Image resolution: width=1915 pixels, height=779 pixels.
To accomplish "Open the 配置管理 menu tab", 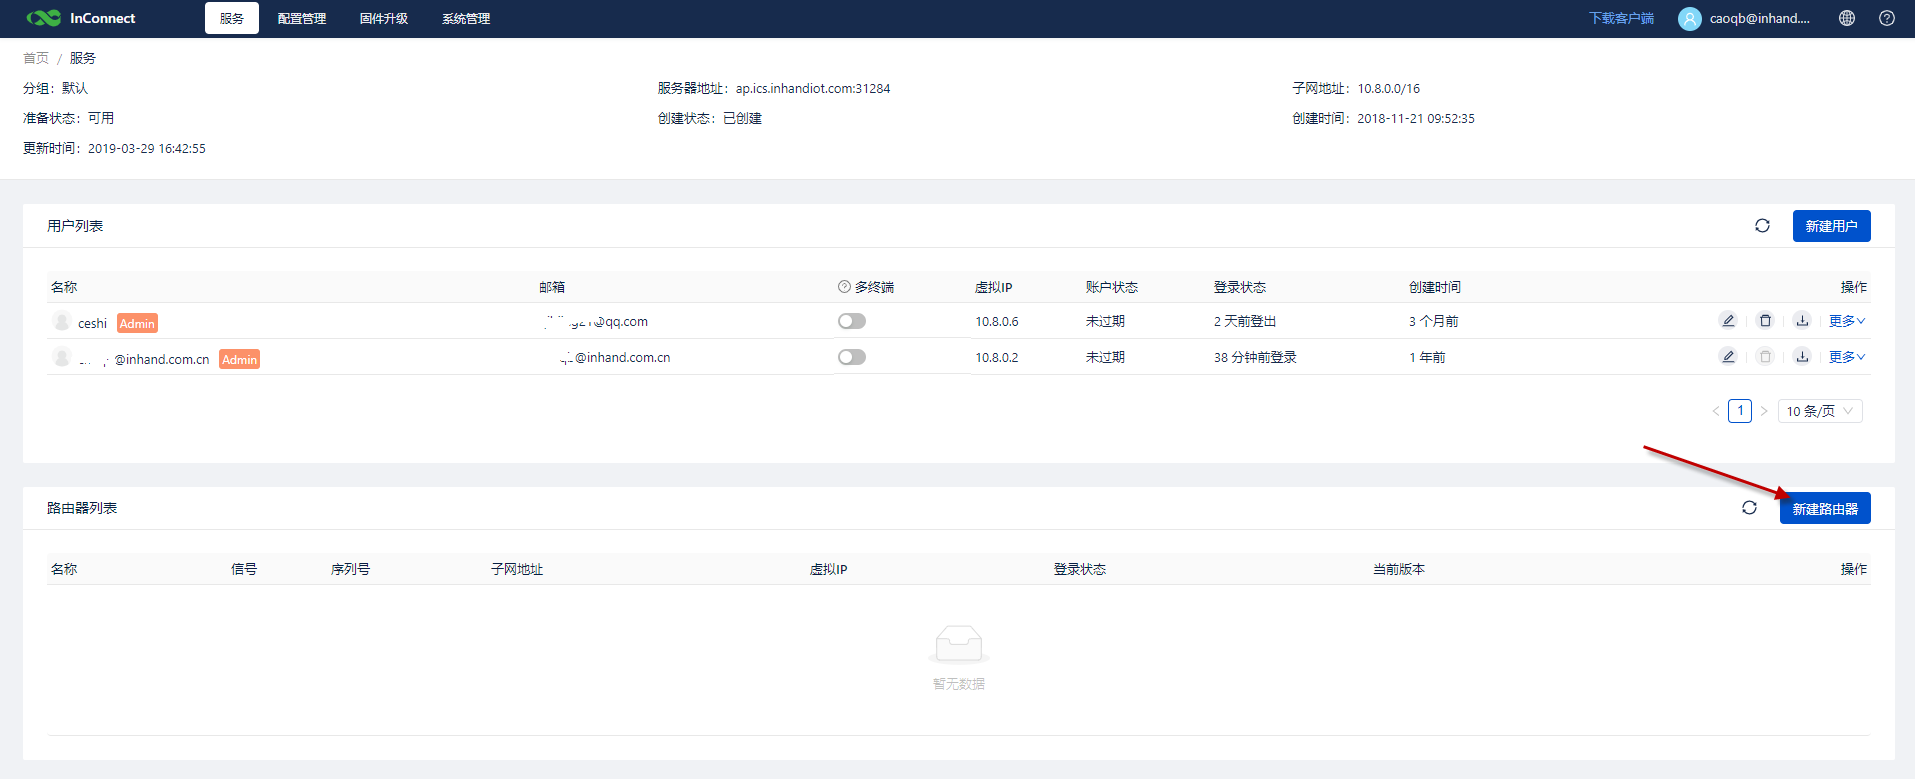I will point(302,18).
